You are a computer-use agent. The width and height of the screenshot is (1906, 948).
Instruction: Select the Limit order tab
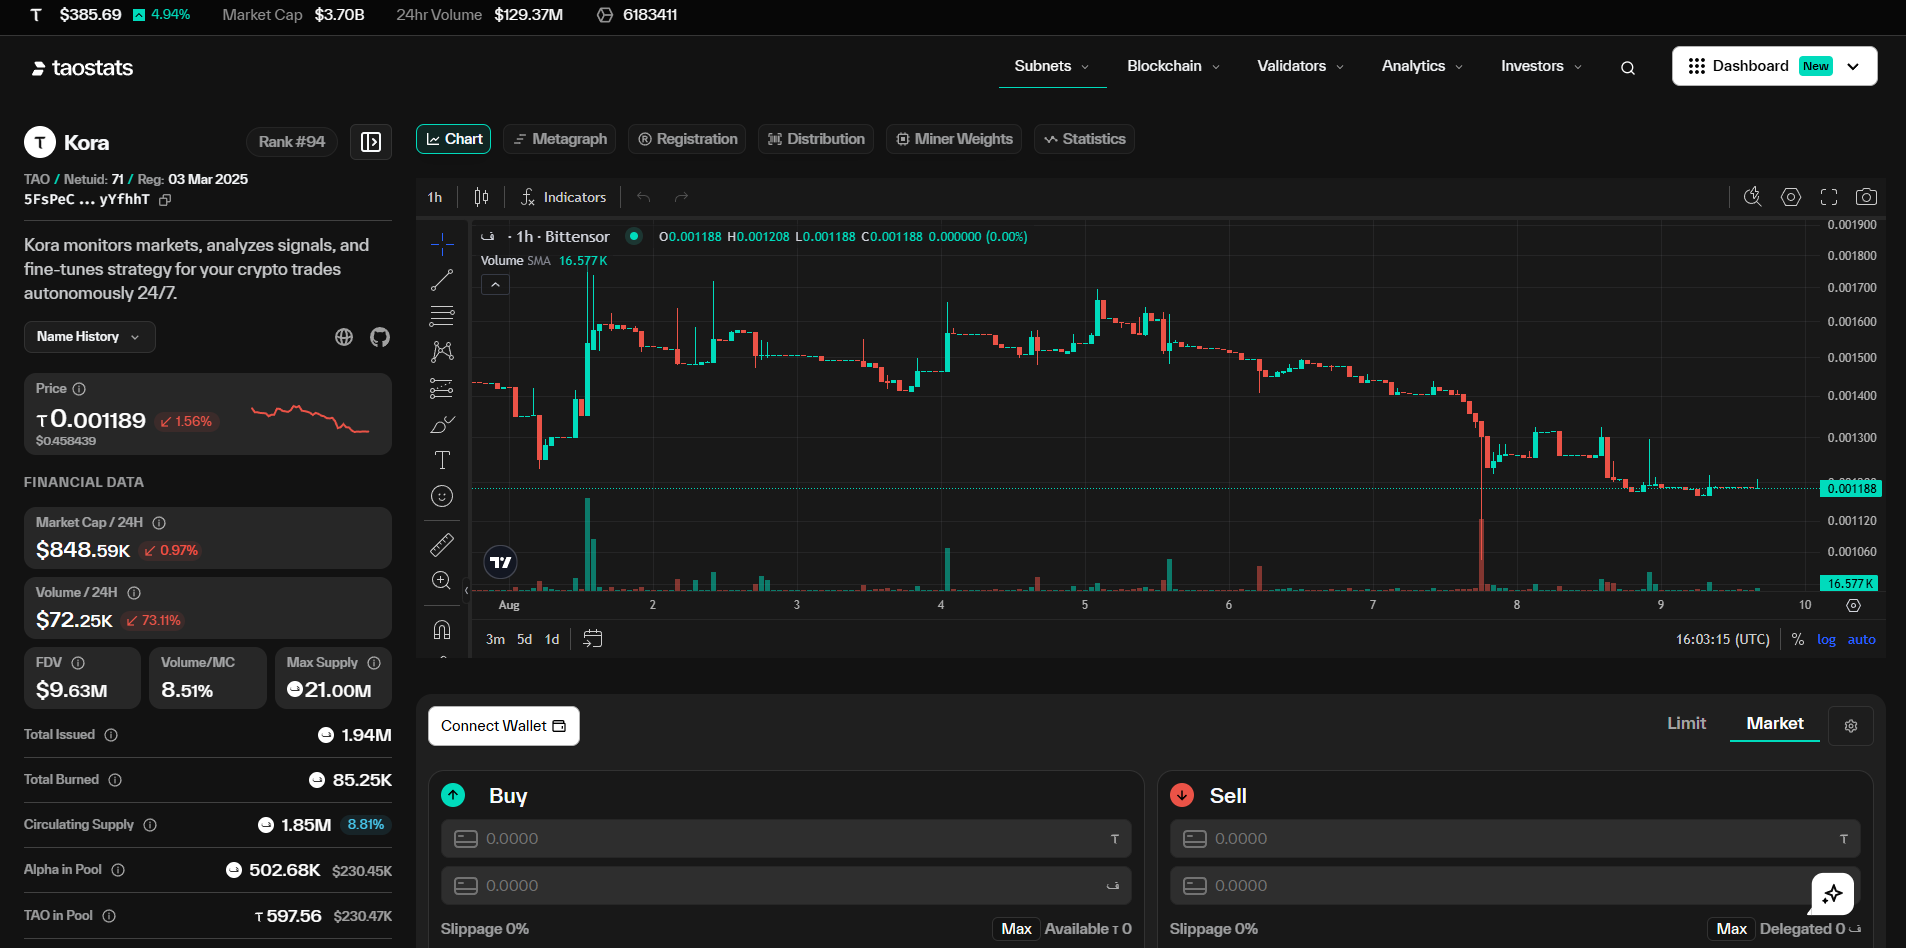coord(1686,723)
